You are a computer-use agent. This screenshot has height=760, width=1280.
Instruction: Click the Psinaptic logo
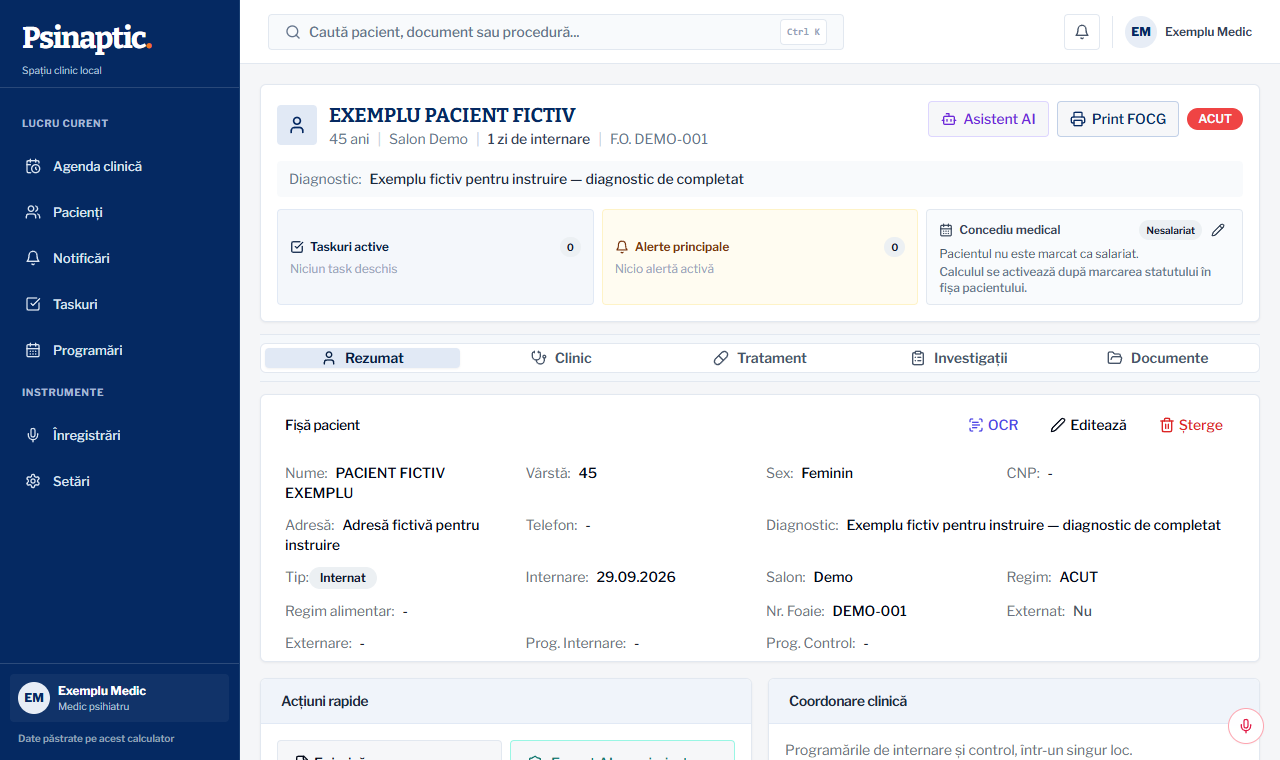(87, 38)
